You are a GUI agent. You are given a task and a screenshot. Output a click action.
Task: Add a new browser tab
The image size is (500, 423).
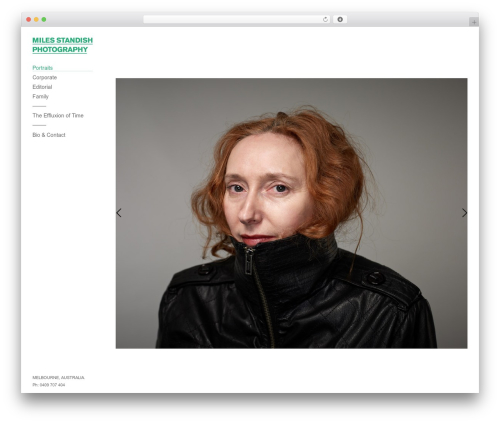coord(474,22)
